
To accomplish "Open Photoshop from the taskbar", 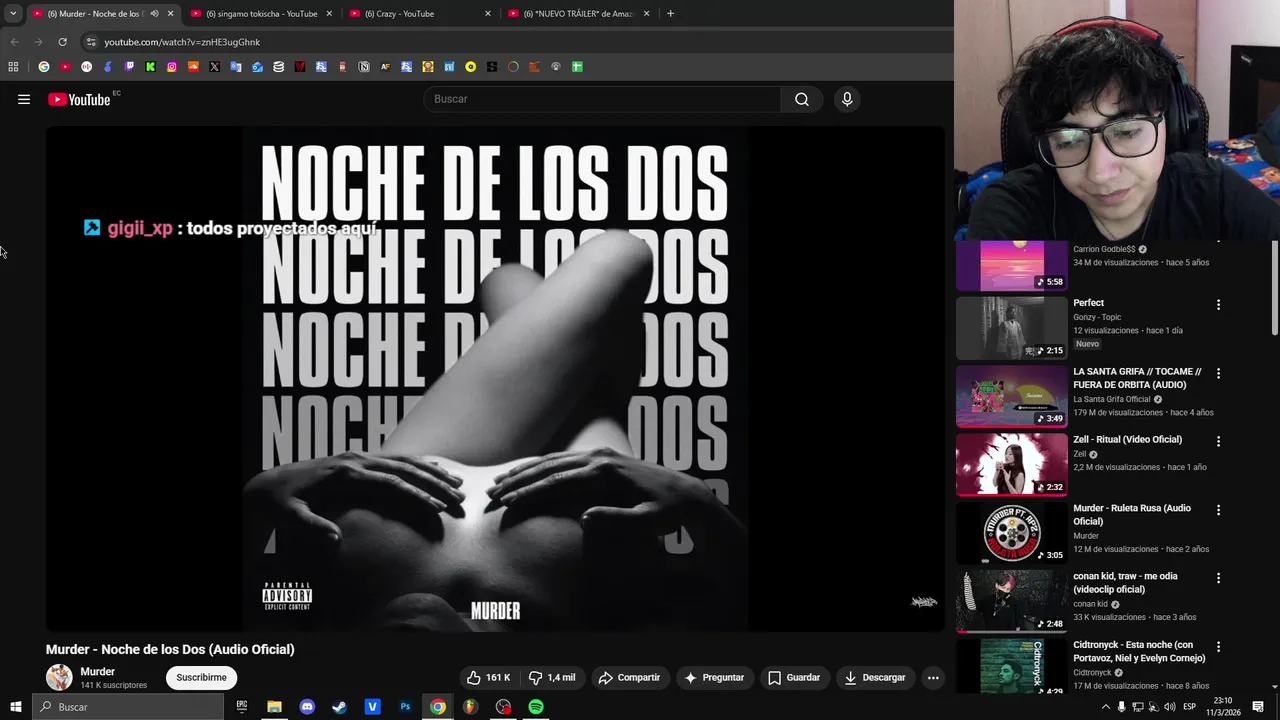I will 405,707.
